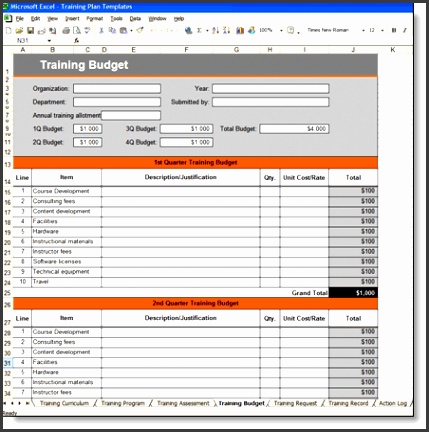
Task: Click the 1st Quarter Grand Total $1,000 cell
Action: coord(353,293)
